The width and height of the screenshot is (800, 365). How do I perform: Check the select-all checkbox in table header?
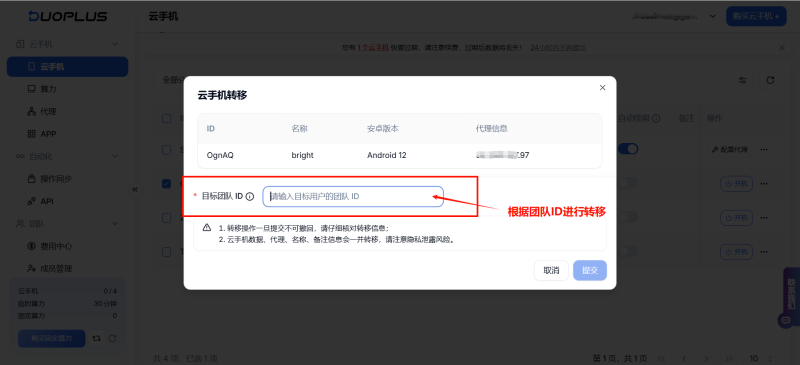(166, 118)
